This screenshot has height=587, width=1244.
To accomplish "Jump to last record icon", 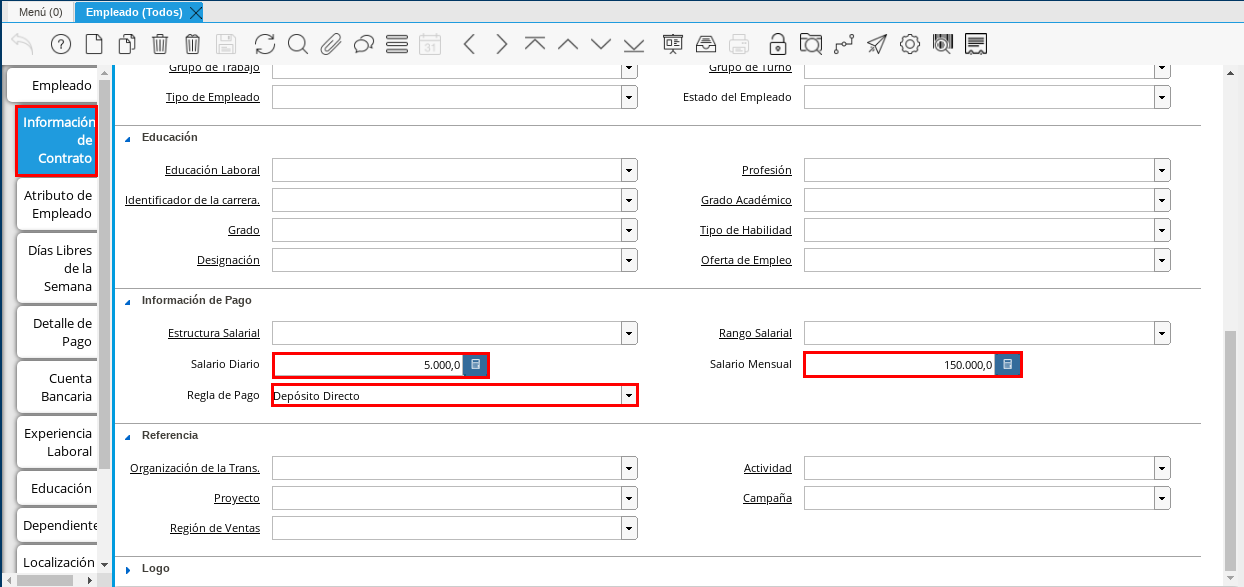I will [634, 44].
